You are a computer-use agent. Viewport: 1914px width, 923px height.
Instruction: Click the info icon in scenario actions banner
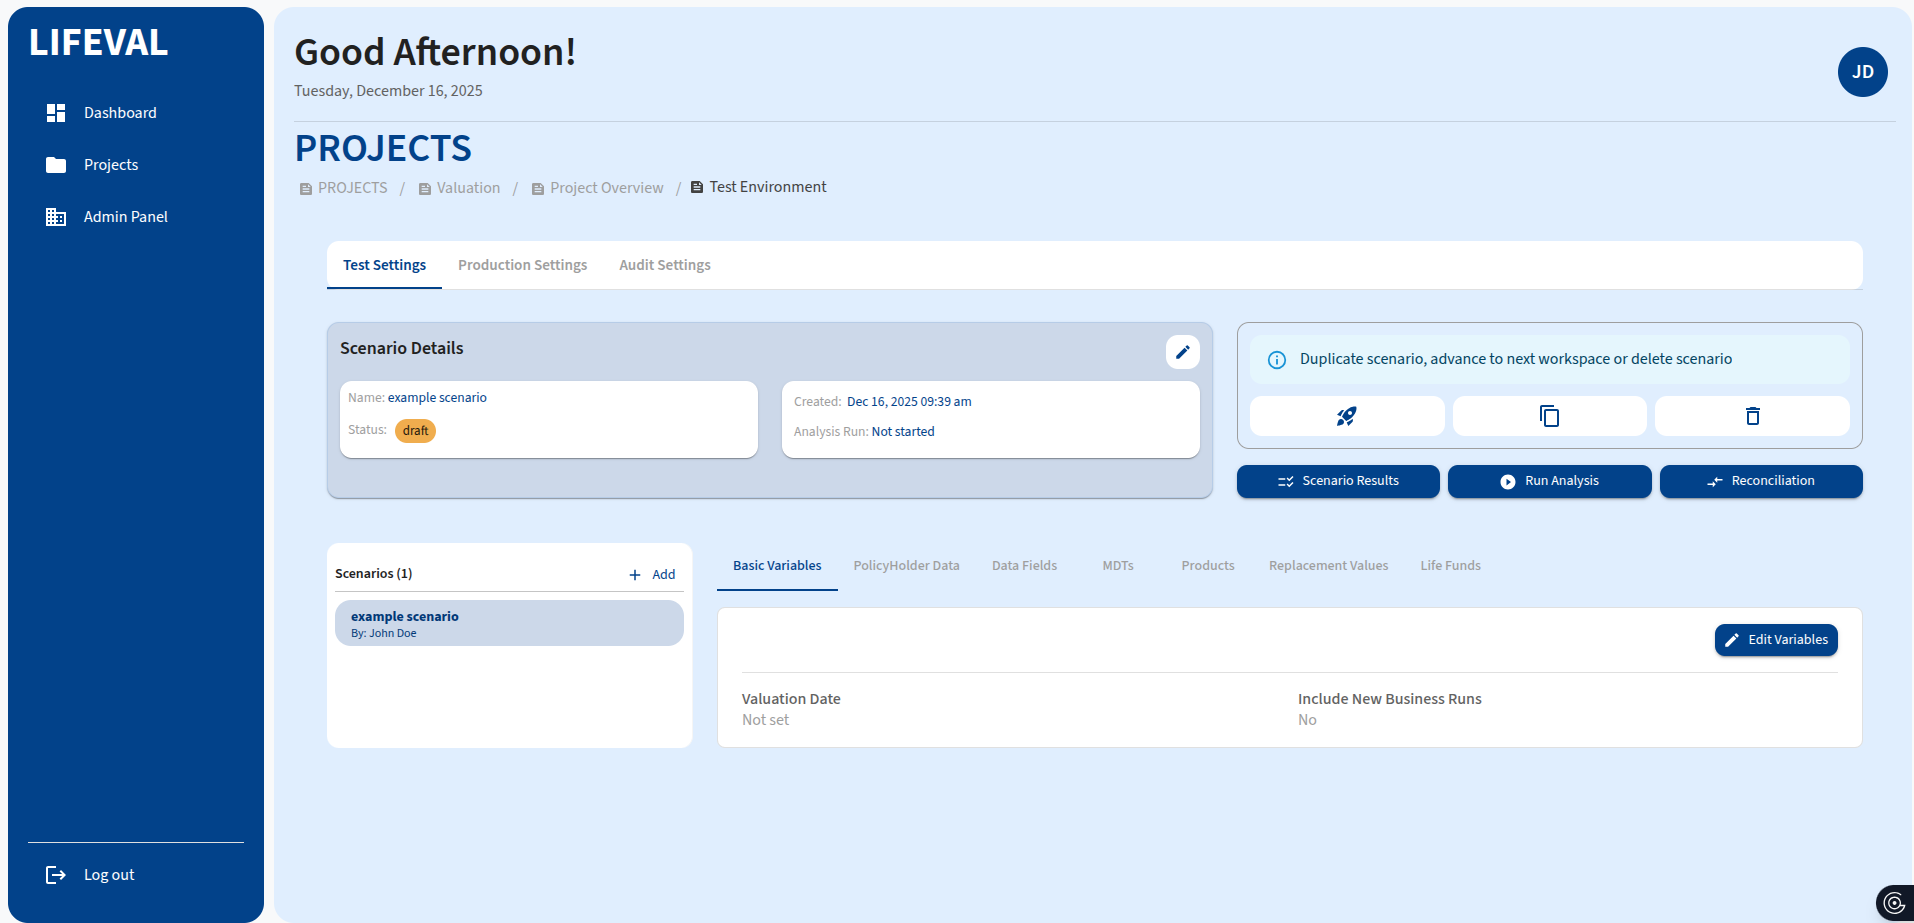[1277, 360]
